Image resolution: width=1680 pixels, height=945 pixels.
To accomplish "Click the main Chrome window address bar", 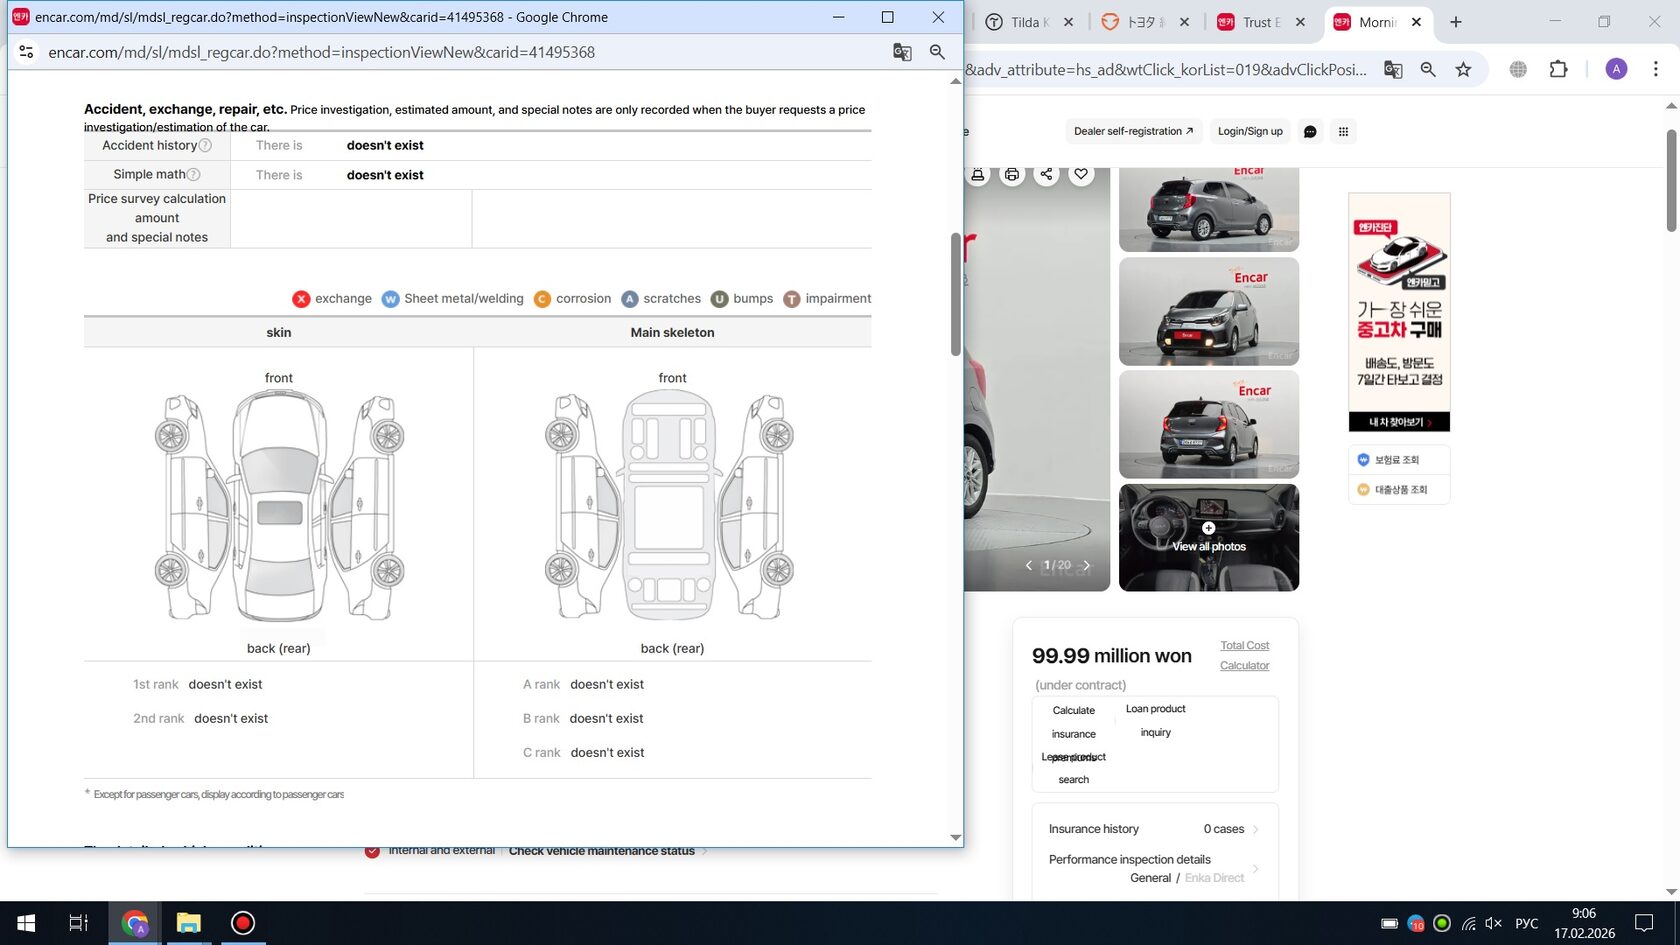I will coord(1166,69).
